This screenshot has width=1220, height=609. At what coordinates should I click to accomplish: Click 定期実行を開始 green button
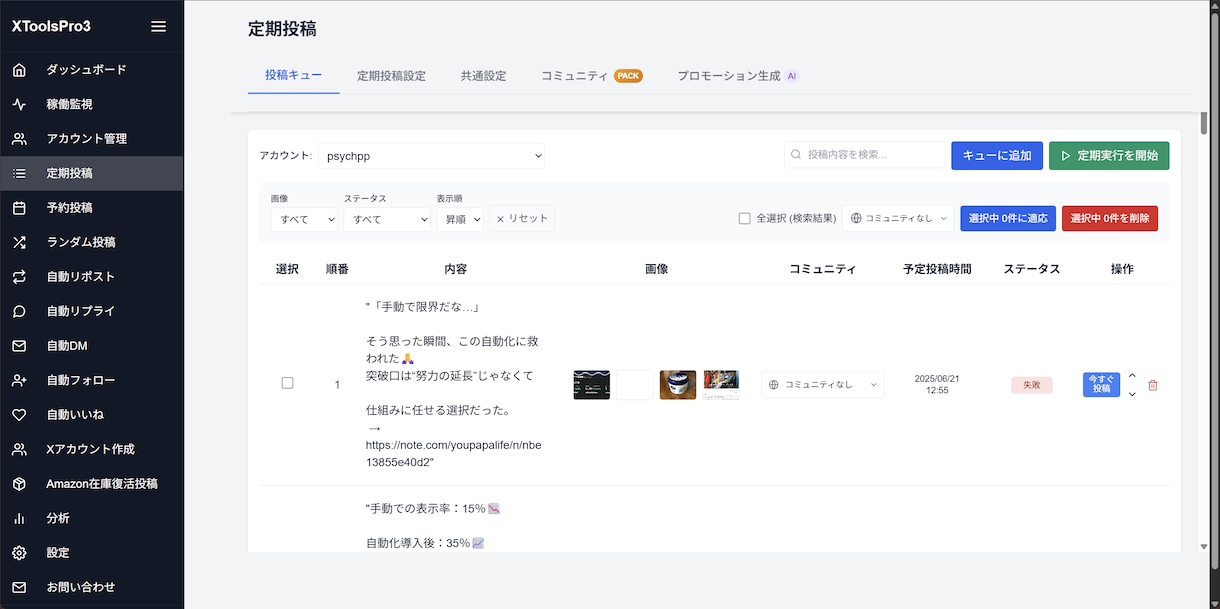1109,155
